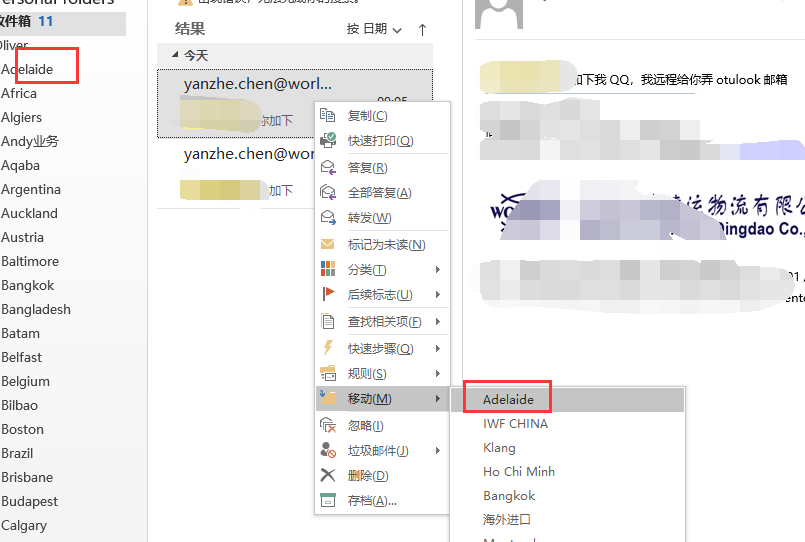The image size is (805, 542).
Task: Click the Ignore conversation icon
Action: tap(328, 425)
